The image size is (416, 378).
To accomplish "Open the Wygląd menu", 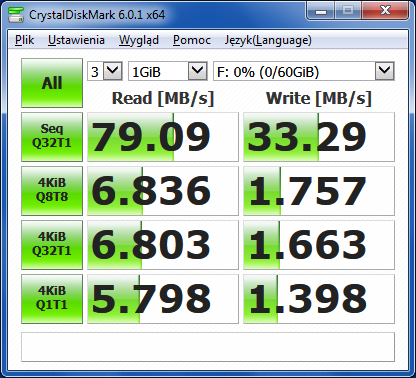I will tap(139, 40).
